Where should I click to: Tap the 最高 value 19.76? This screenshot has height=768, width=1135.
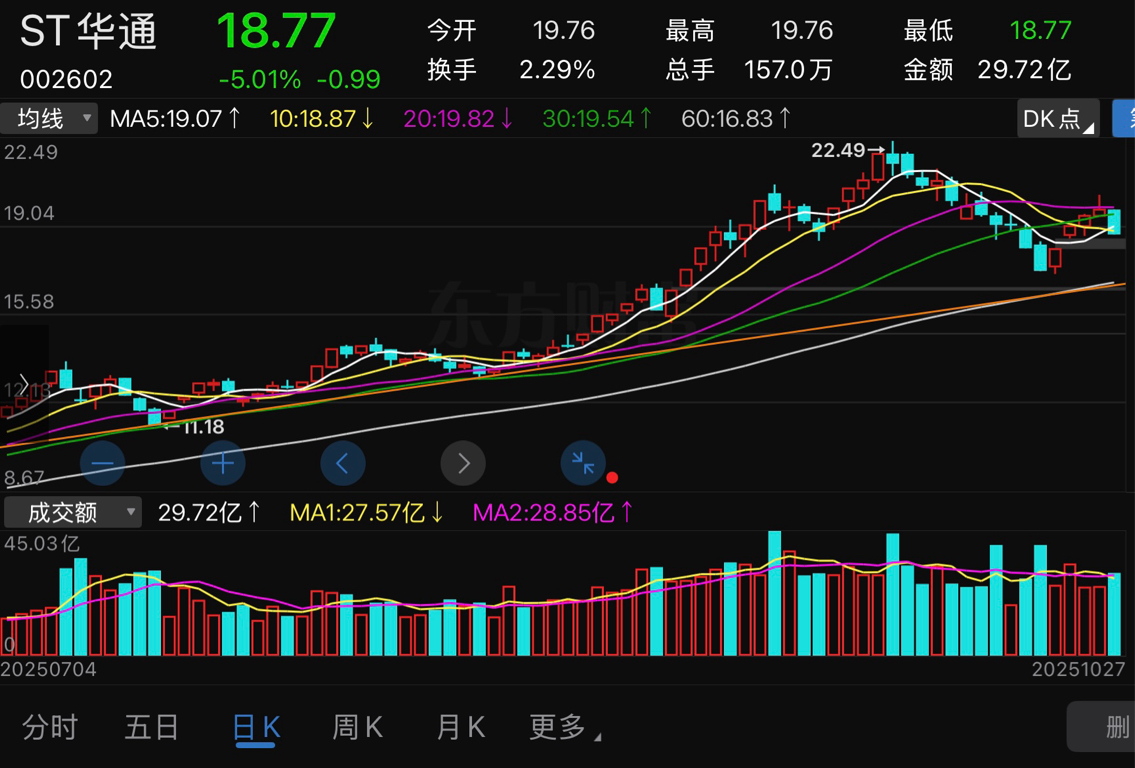pyautogui.click(x=801, y=30)
